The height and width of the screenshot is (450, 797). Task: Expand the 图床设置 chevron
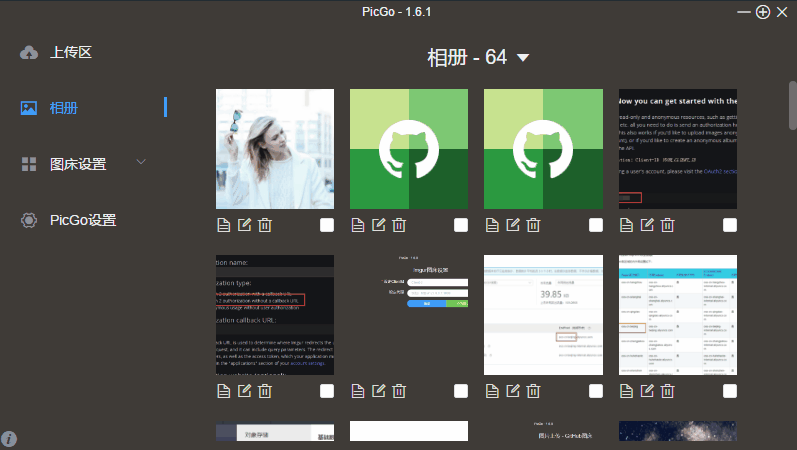coord(141,162)
